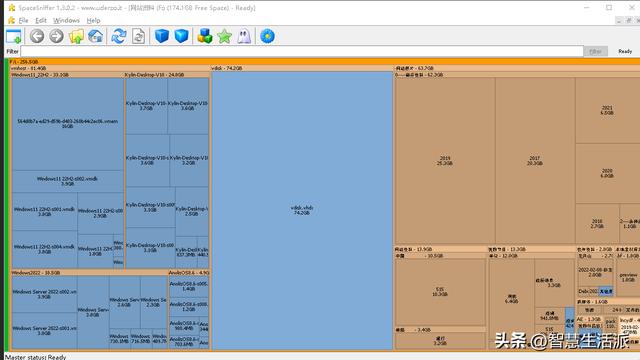Select the vdisk.vhdx 74.2GB block

pyautogui.click(x=302, y=211)
